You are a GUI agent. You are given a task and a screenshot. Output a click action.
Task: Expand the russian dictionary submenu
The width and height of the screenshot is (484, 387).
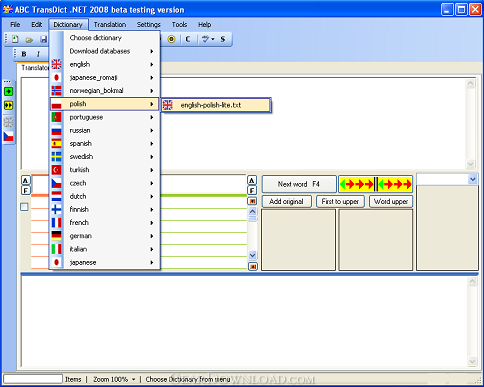pyautogui.click(x=105, y=130)
